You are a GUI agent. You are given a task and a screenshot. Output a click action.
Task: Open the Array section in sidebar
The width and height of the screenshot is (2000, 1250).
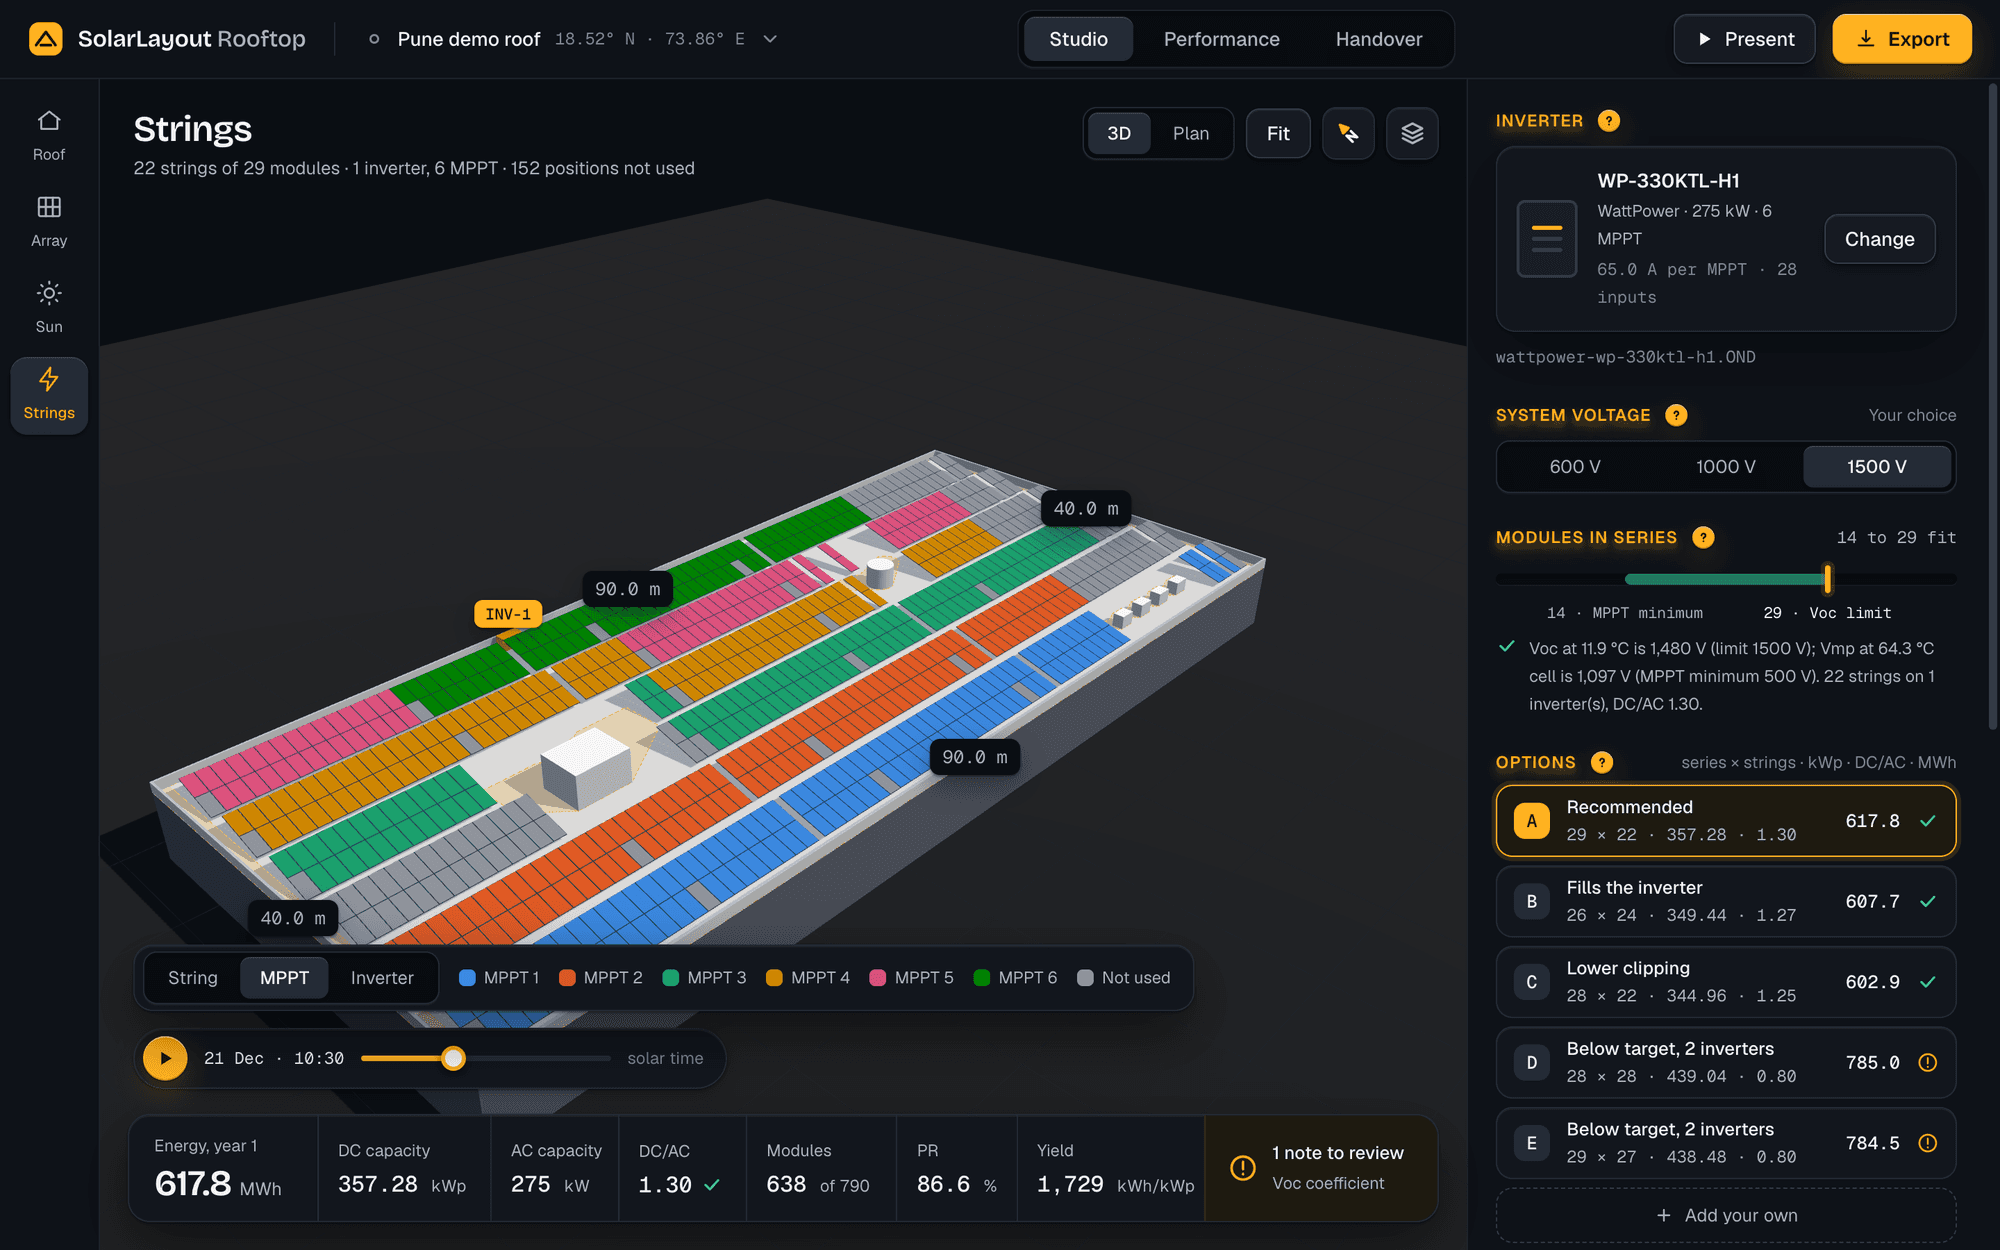(49, 222)
